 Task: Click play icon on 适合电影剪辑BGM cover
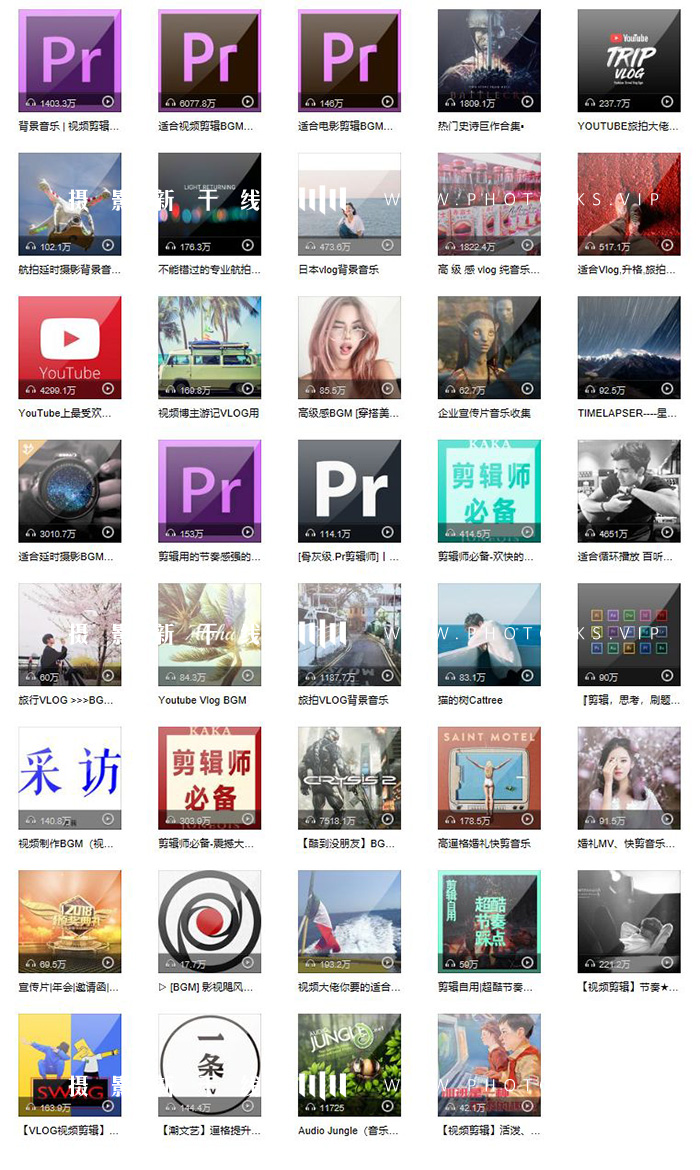[x=387, y=101]
